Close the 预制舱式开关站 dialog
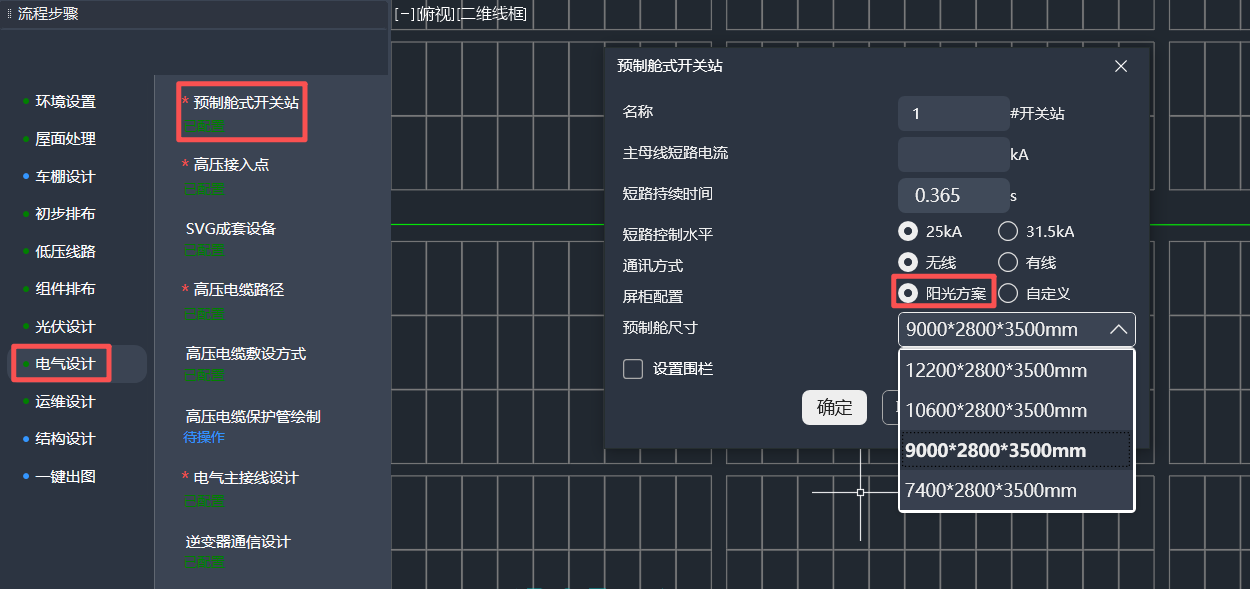This screenshot has height=589, width=1250. coord(1121,66)
